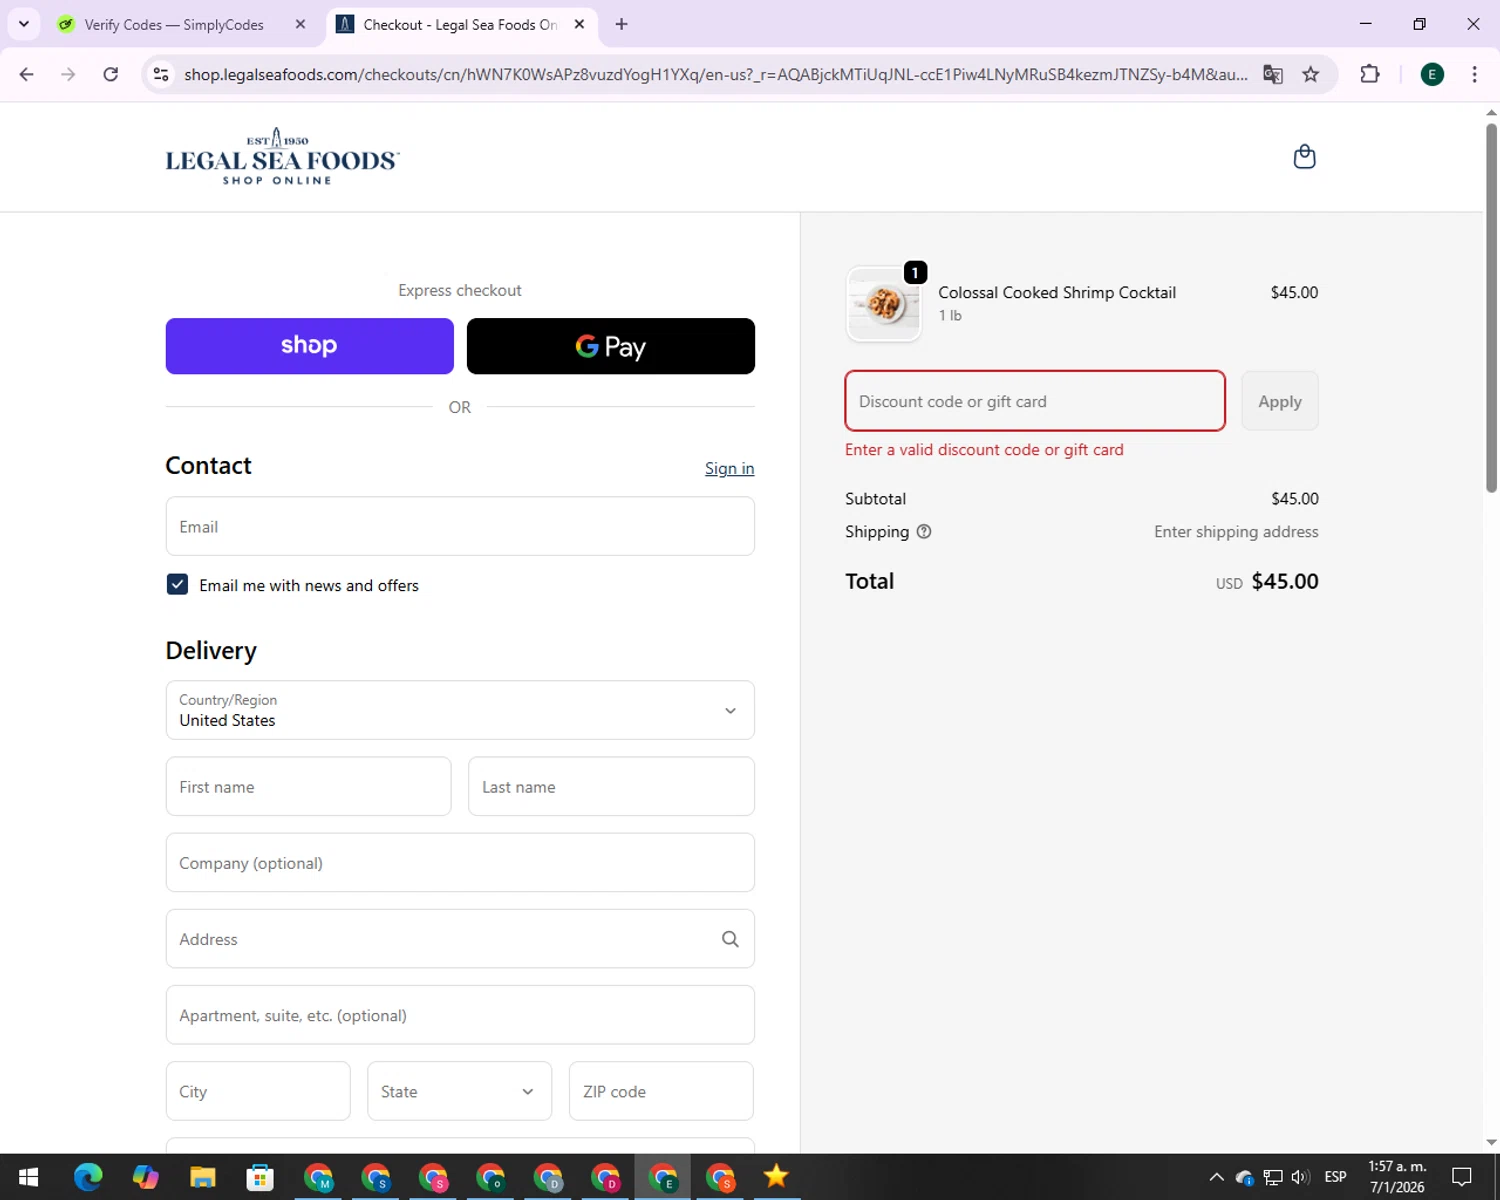
Task: Open the taskbar clock showing 1:57 a. m.
Action: tap(1397, 1177)
